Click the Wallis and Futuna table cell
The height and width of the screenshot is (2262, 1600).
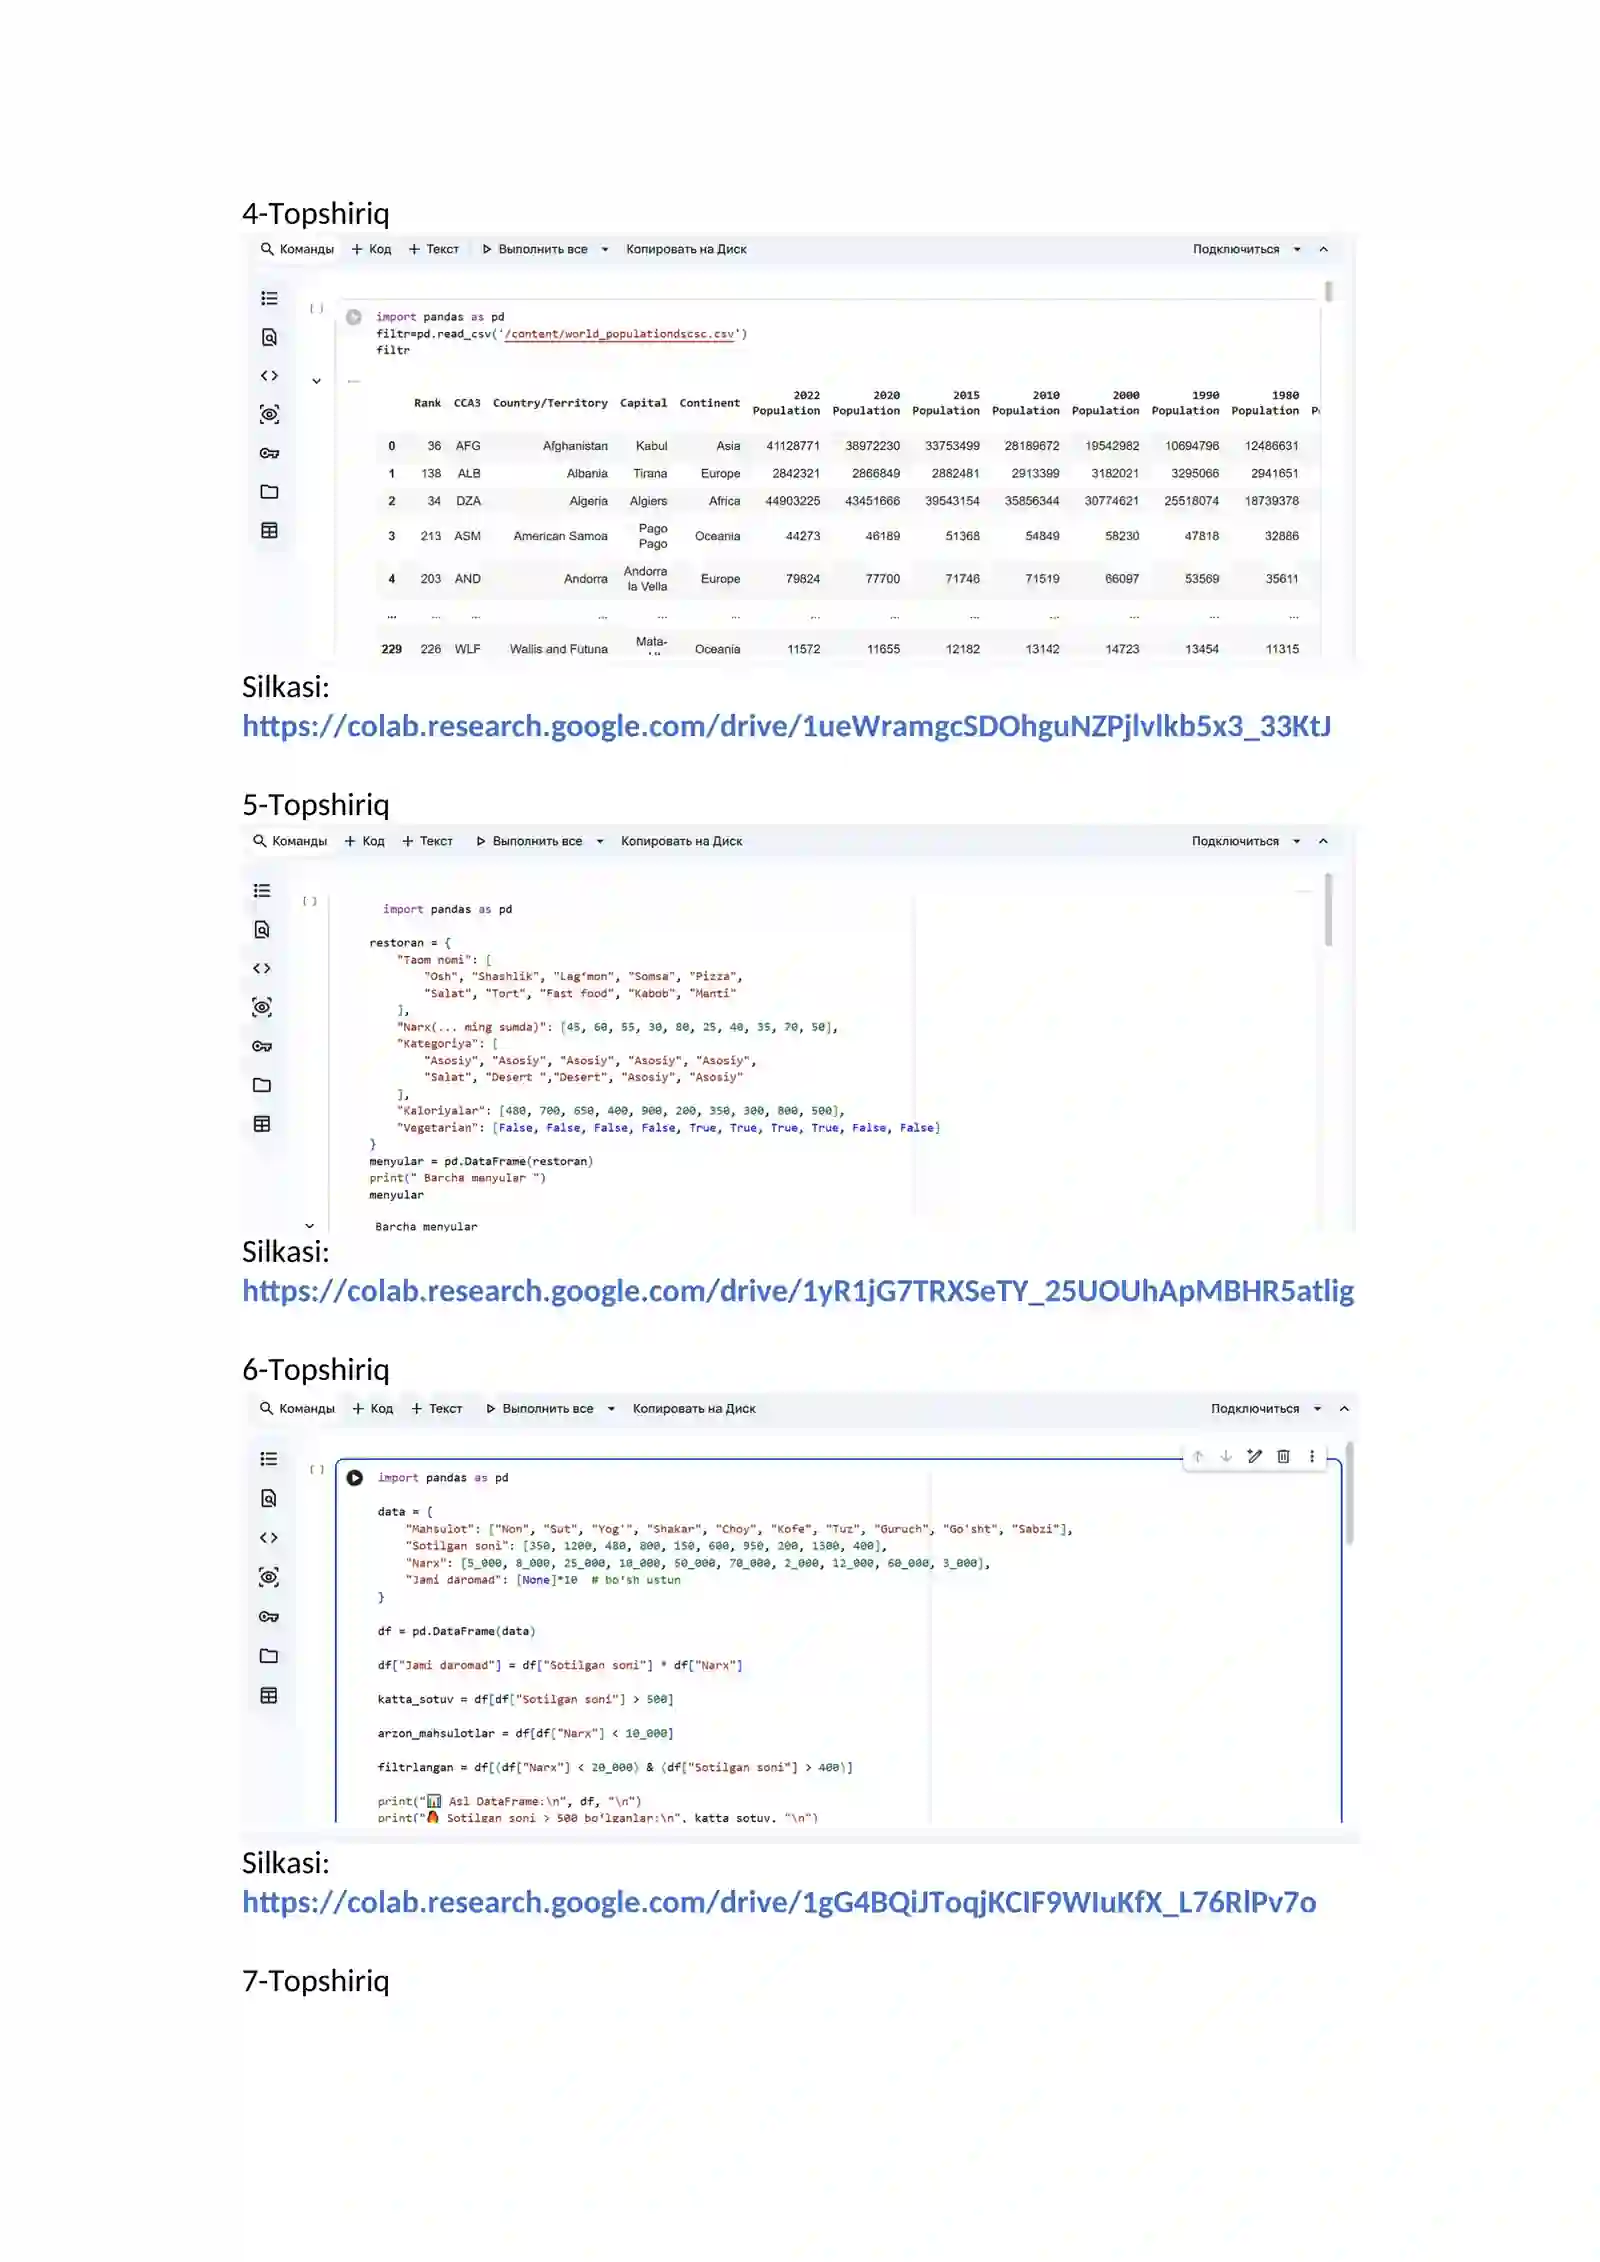click(x=559, y=650)
